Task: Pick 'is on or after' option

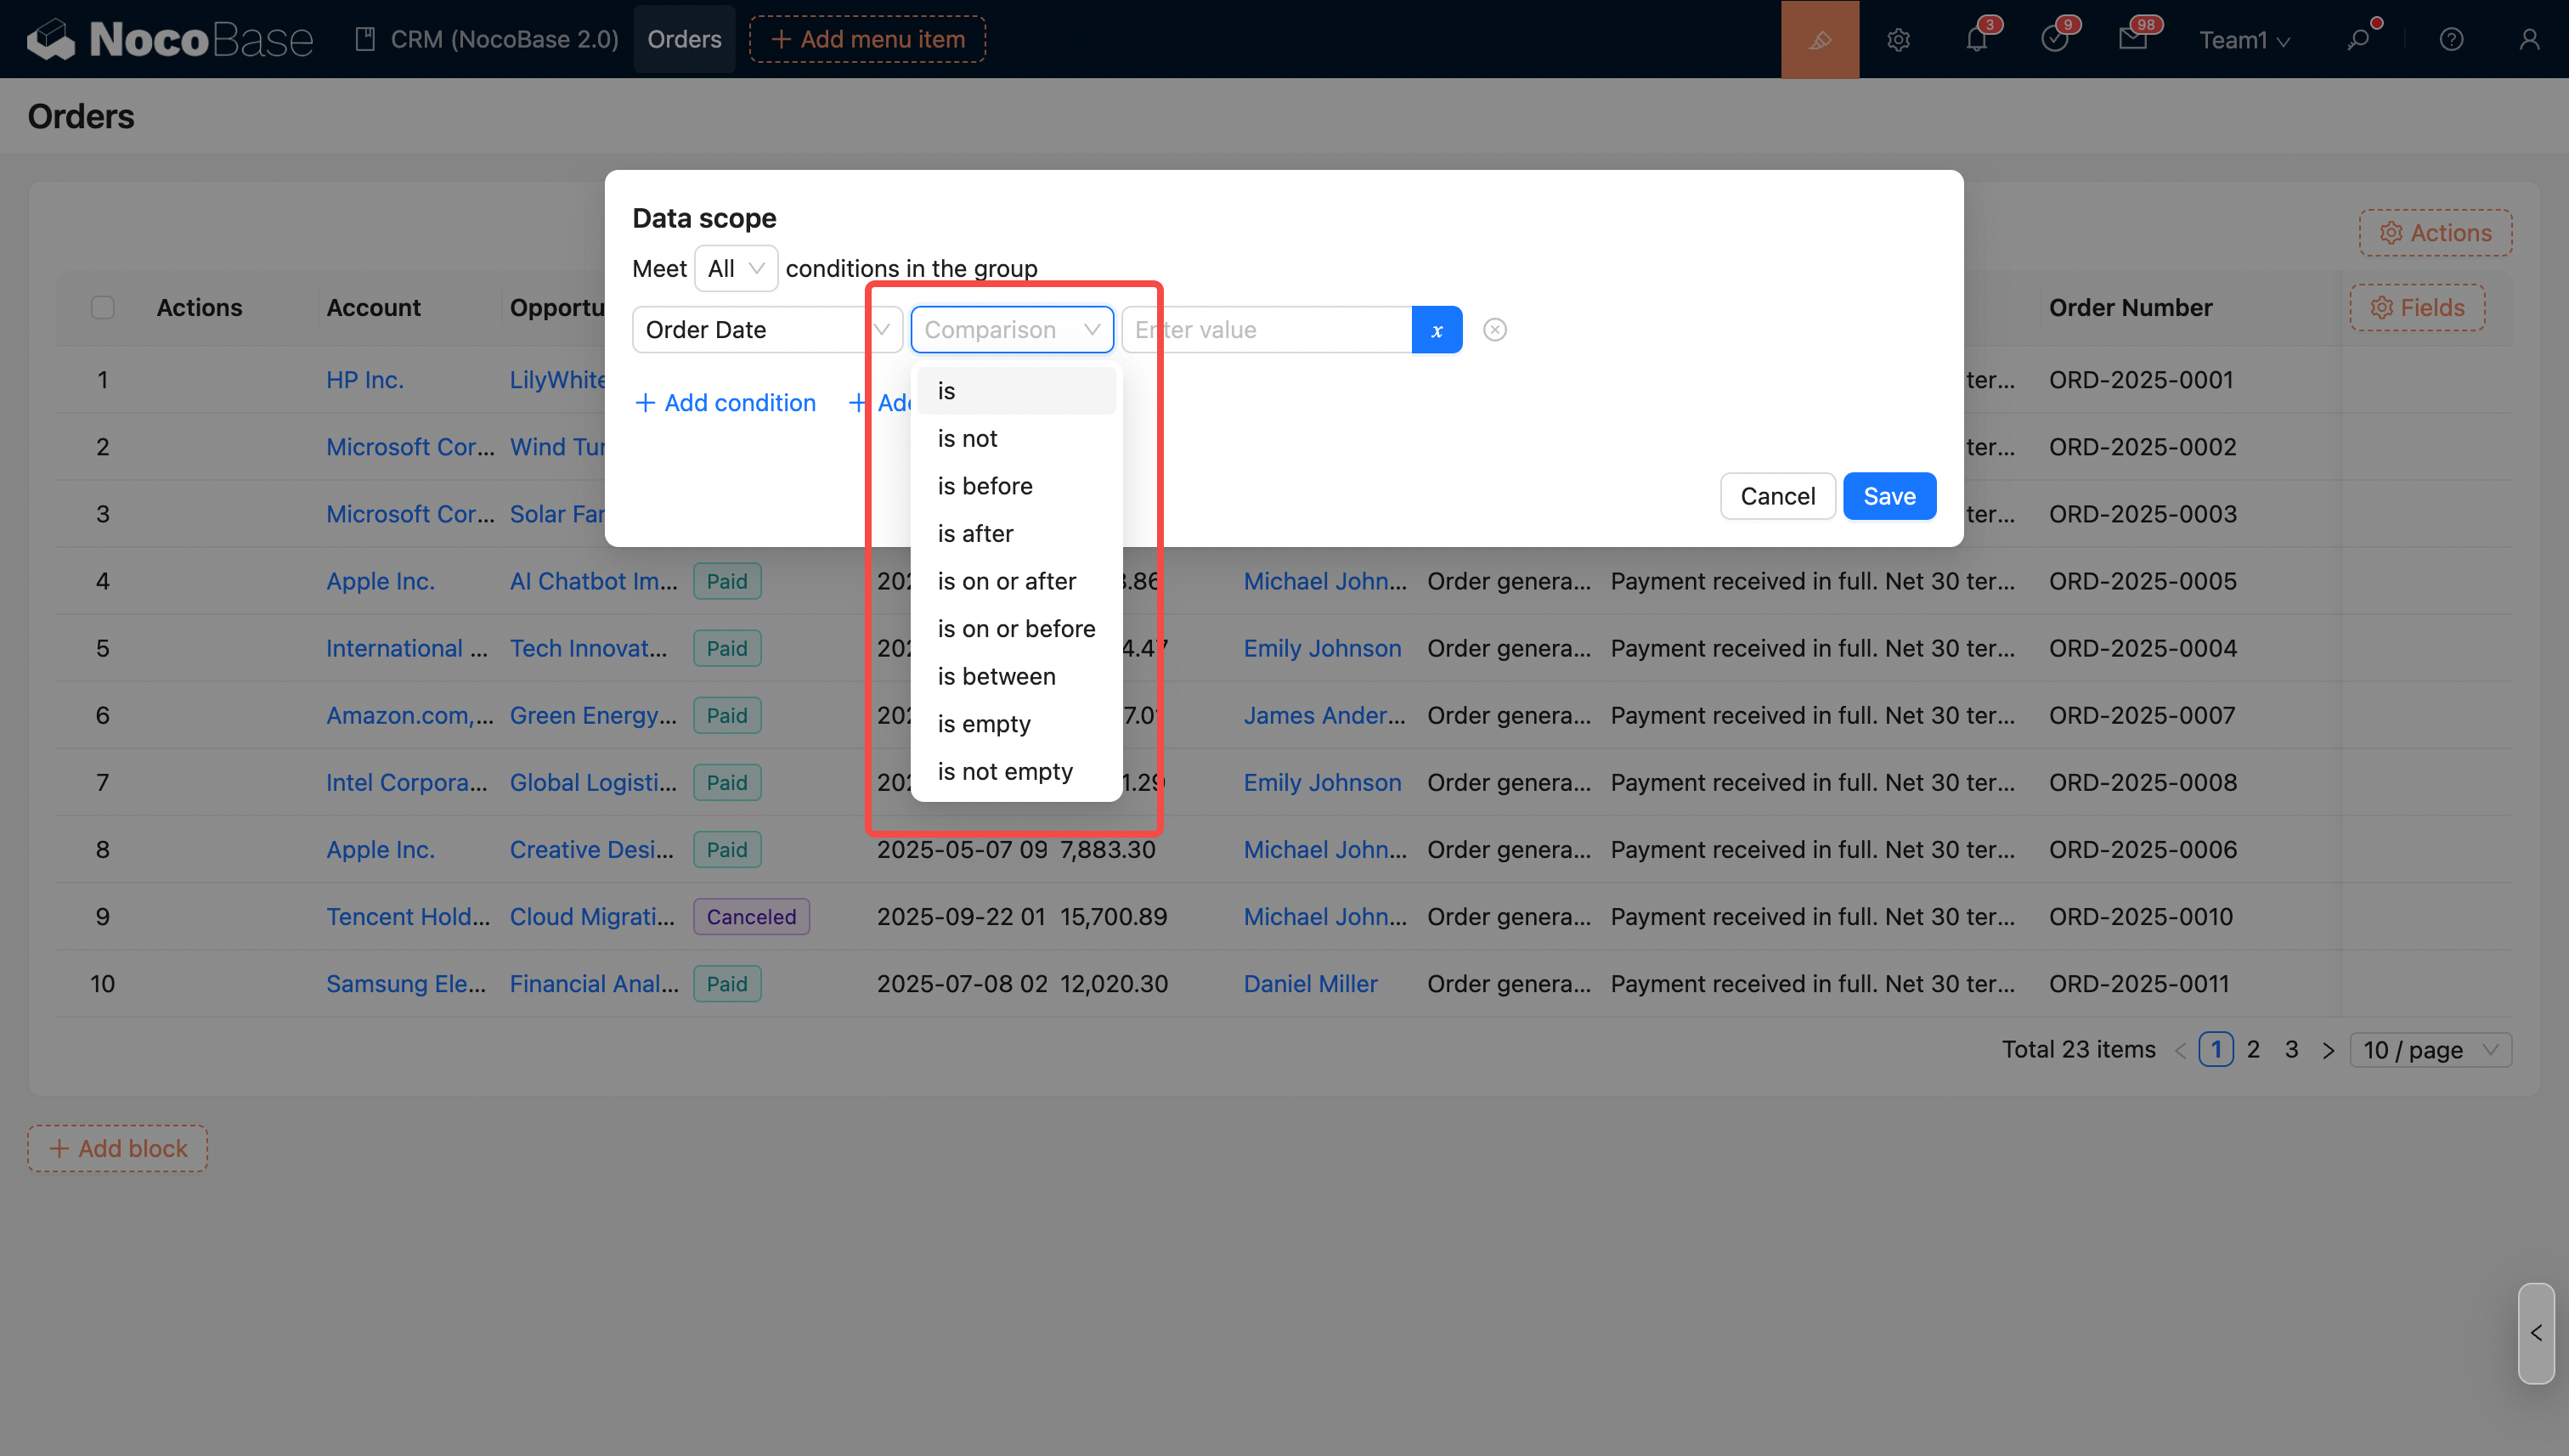Action: [x=1006, y=581]
